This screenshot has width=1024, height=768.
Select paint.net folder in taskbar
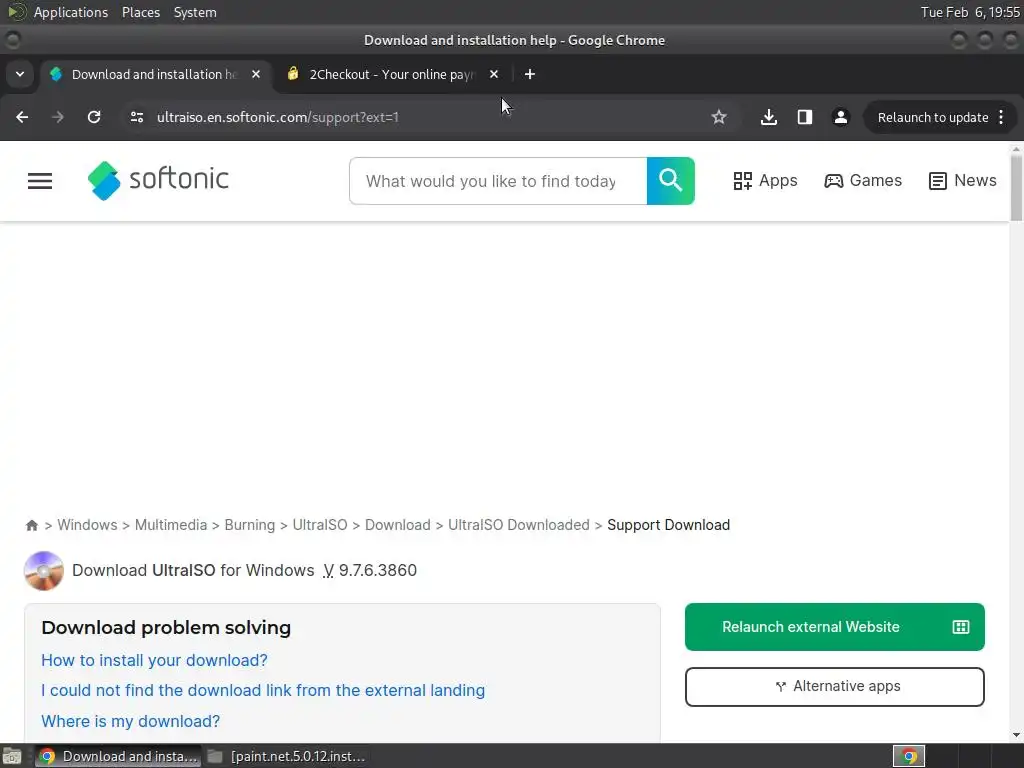pos(286,756)
